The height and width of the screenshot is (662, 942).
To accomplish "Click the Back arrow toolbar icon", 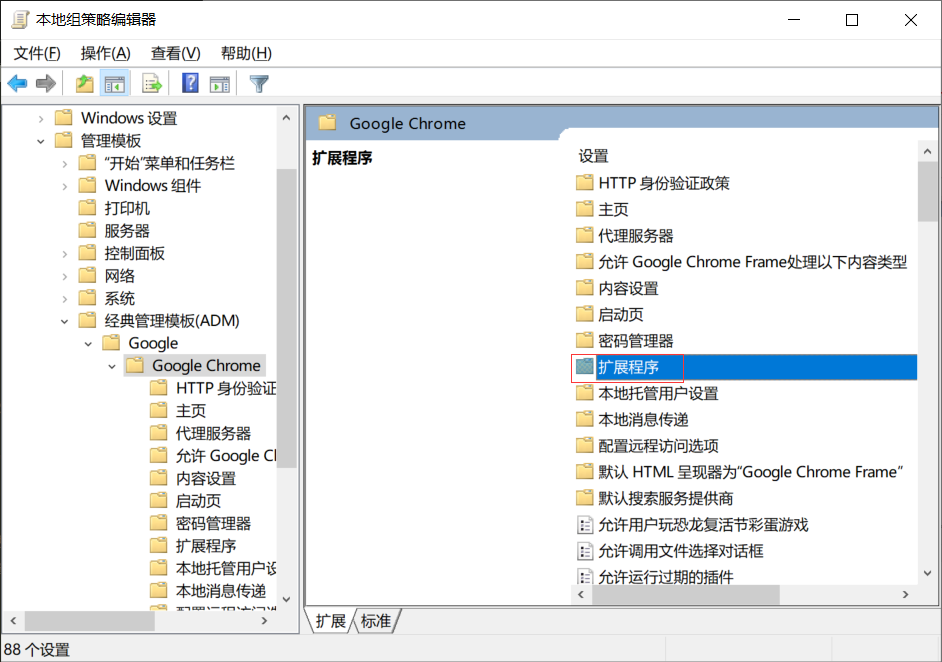I will [17, 84].
